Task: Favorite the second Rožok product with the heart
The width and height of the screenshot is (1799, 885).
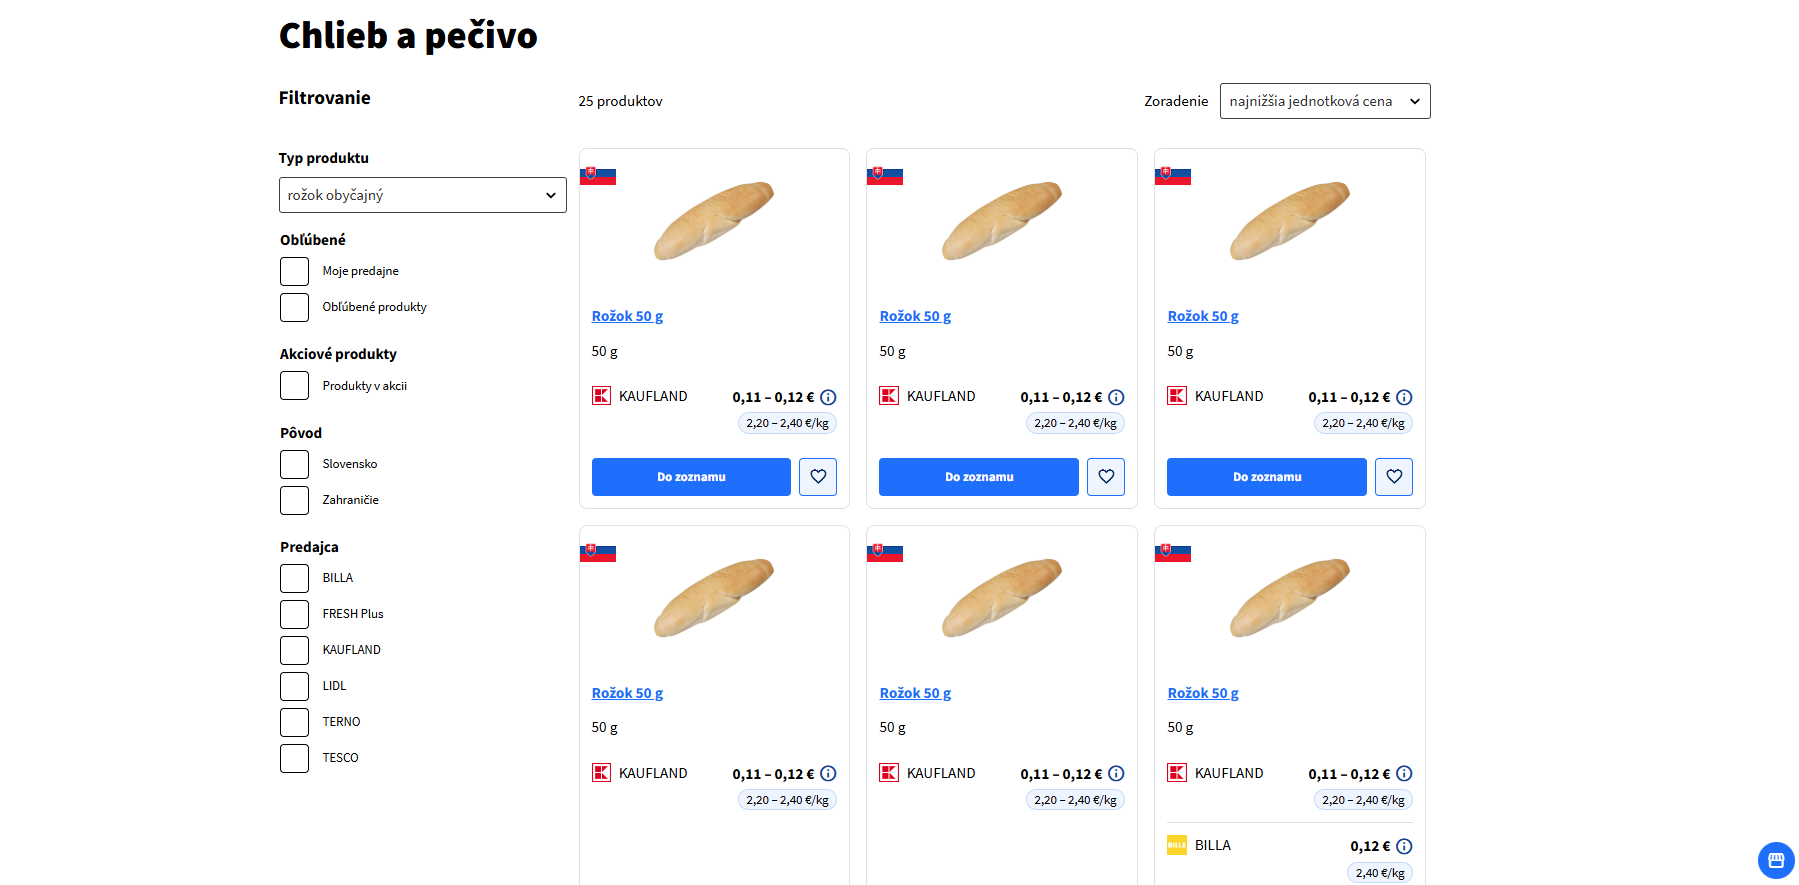Action: pos(1106,477)
